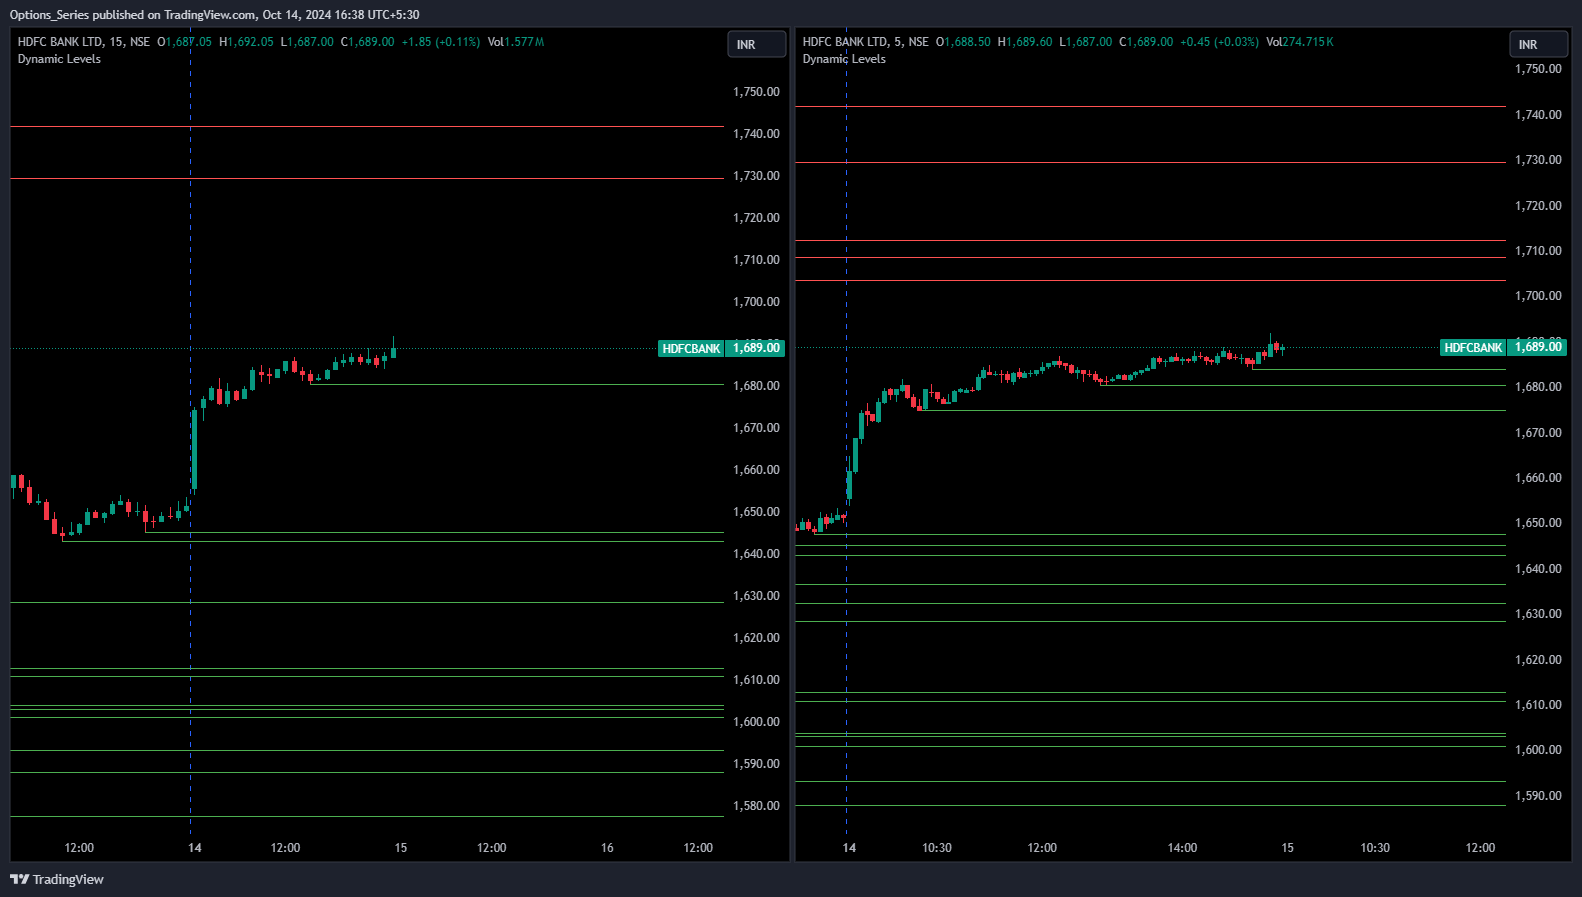Select the topmost red level line on the 5-minute chart
Image resolution: width=1582 pixels, height=897 pixels.
point(1150,106)
